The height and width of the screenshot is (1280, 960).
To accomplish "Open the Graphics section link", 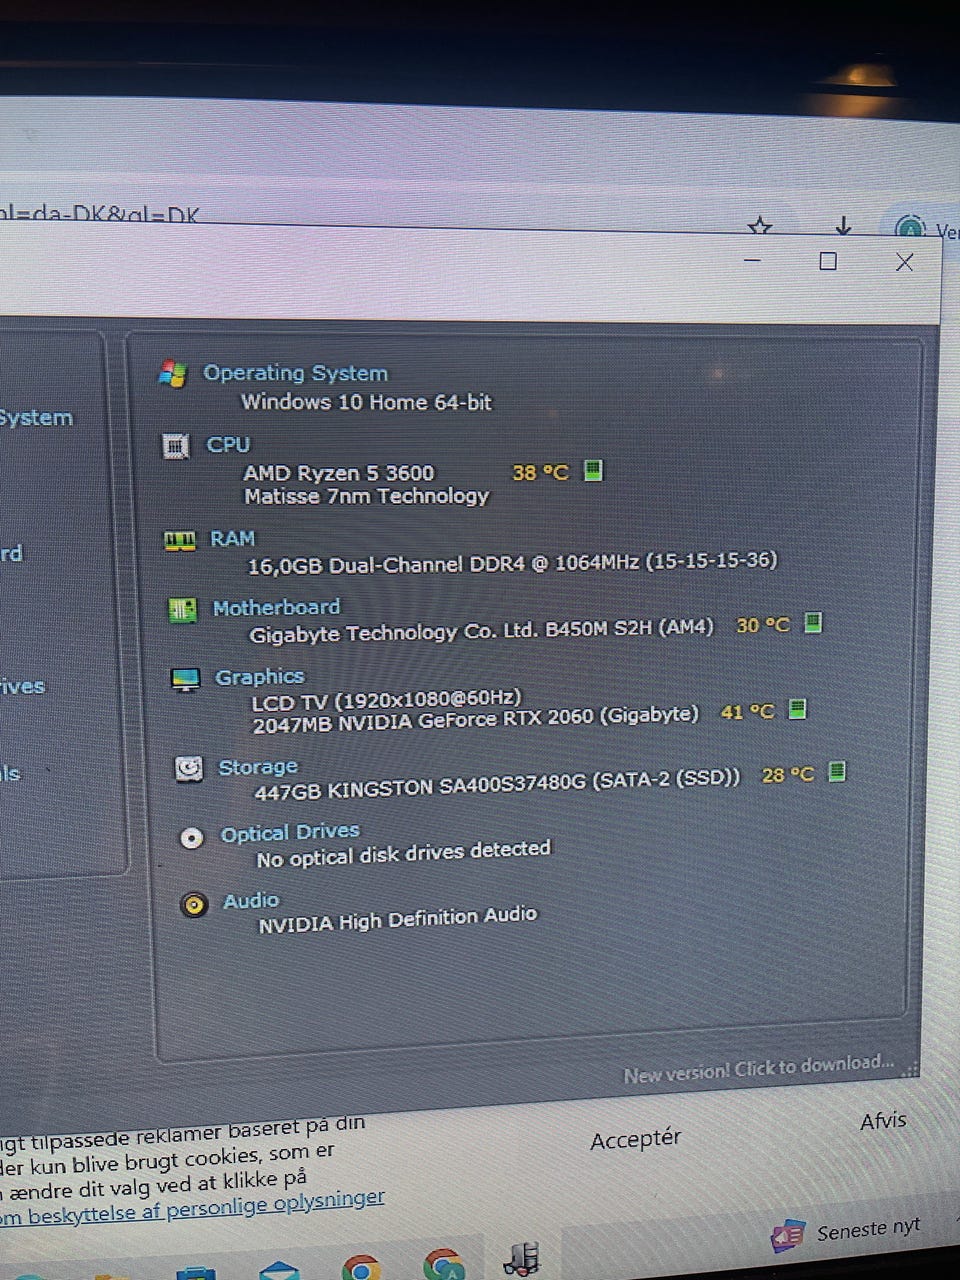I will [259, 677].
